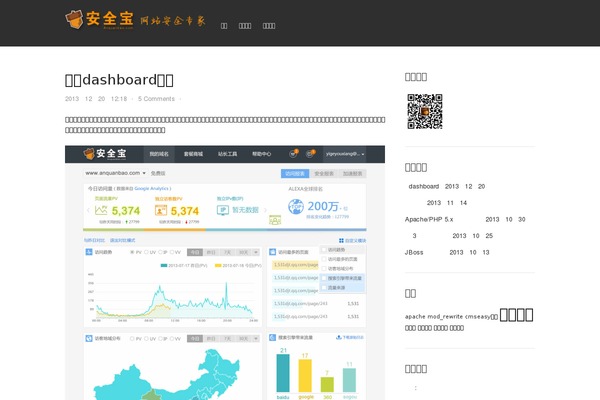600x400 pixels.
Task: Open the yigeyouxiang account dropdown
Action: tap(345, 154)
